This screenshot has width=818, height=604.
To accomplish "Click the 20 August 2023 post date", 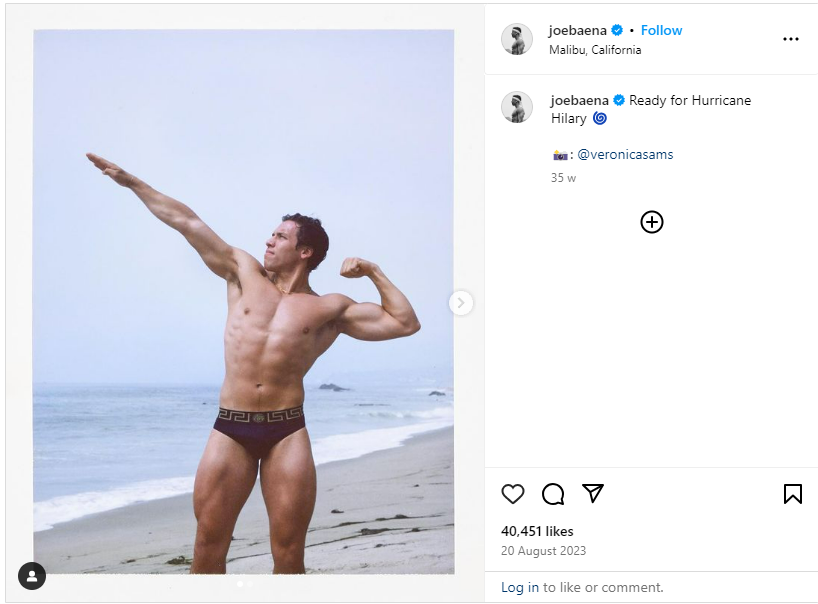I will pyautogui.click(x=543, y=551).
